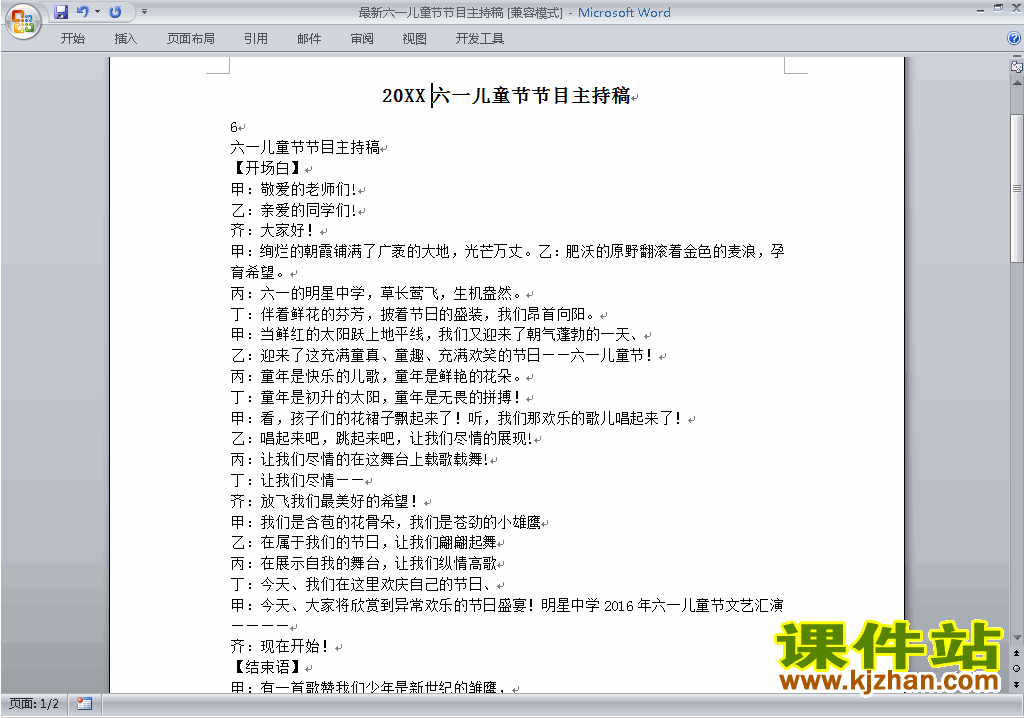Click the line 丙：让我们尽情的在这舞台上载歌载舞
Screen dimensions: 1024x718
pos(360,459)
